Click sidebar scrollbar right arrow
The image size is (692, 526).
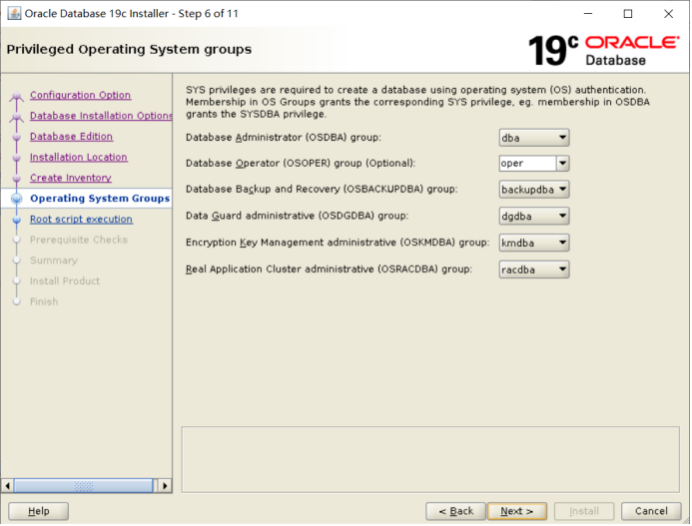(x=165, y=486)
